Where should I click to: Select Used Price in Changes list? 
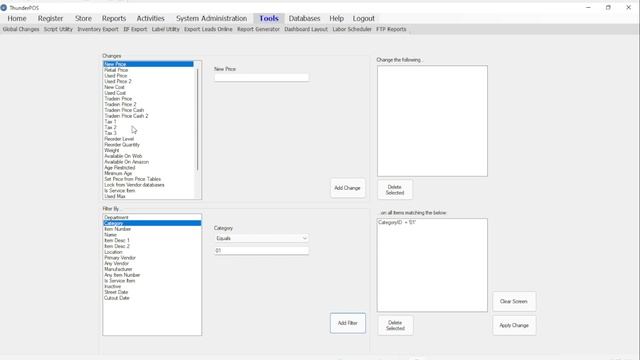[116, 76]
